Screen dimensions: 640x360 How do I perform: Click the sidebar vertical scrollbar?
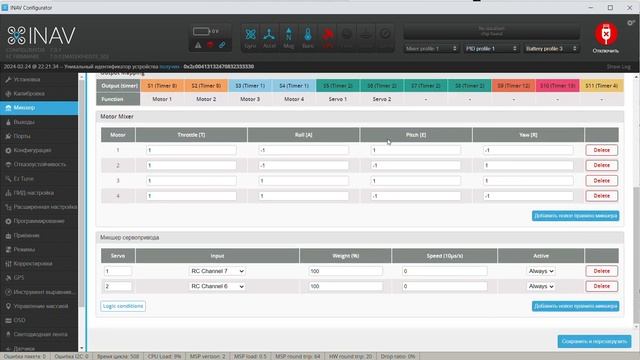[82, 192]
